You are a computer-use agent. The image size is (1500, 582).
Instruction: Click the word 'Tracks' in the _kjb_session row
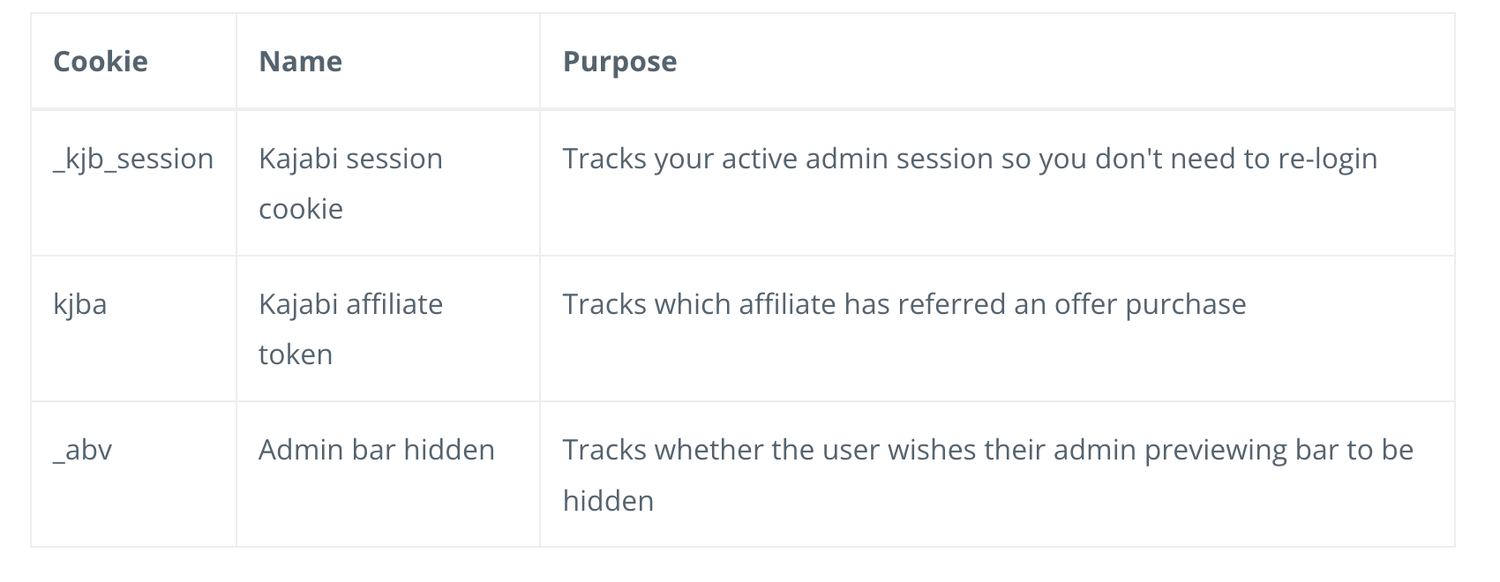604,159
